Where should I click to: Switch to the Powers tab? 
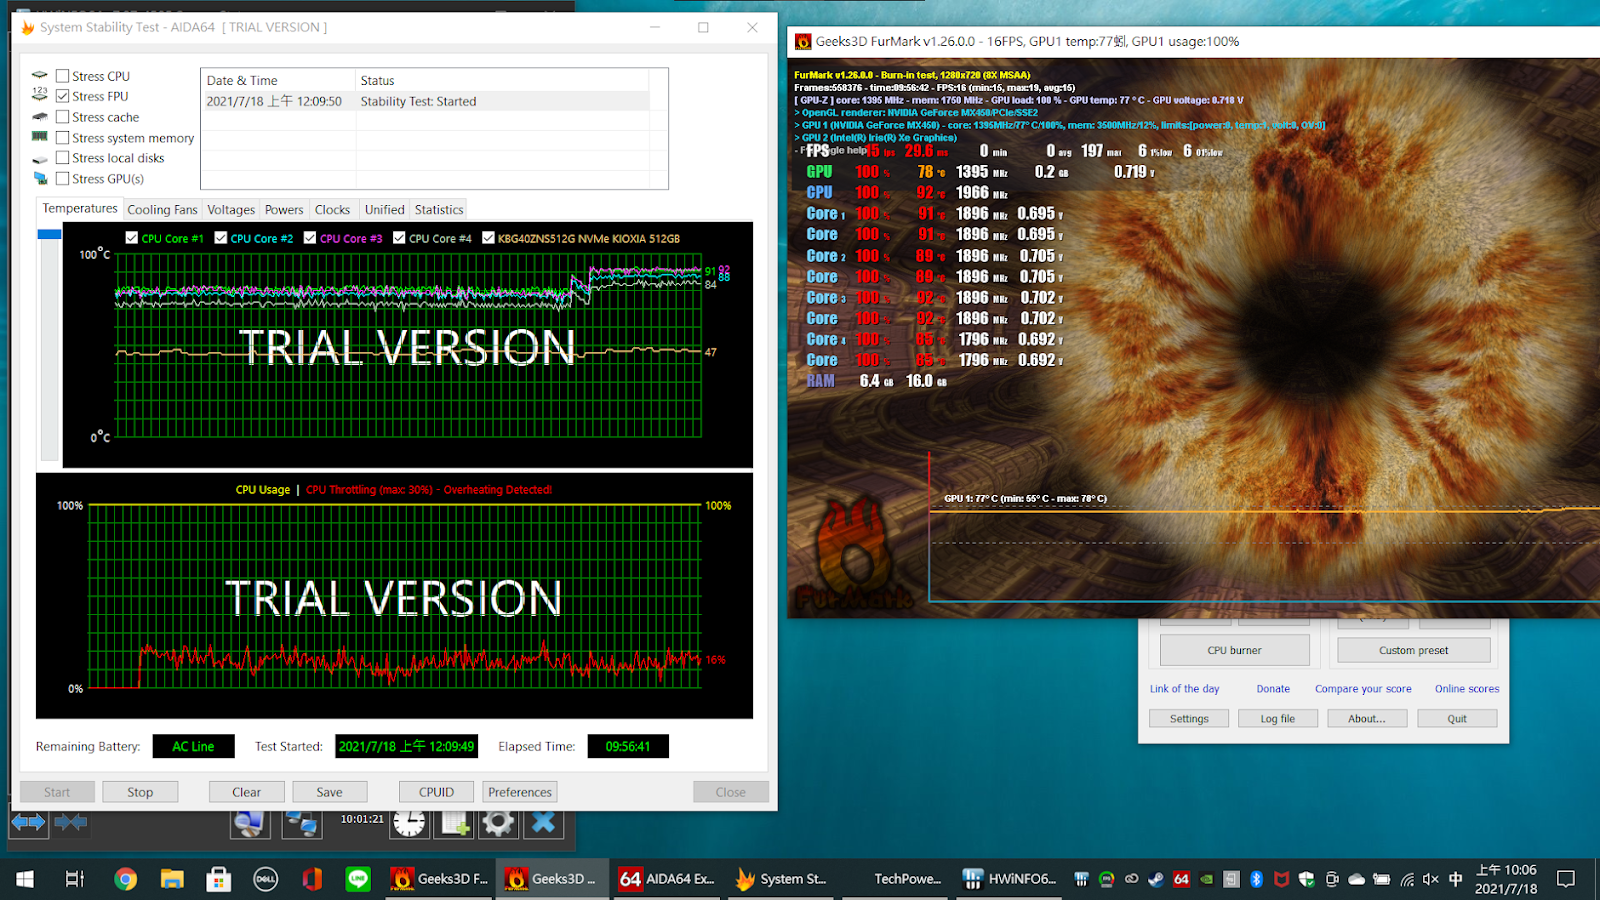(x=284, y=210)
